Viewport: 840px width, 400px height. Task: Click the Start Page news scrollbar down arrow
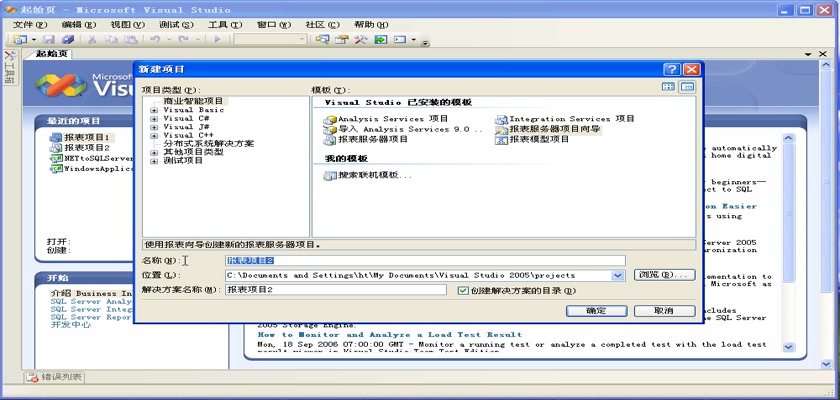coord(789,347)
